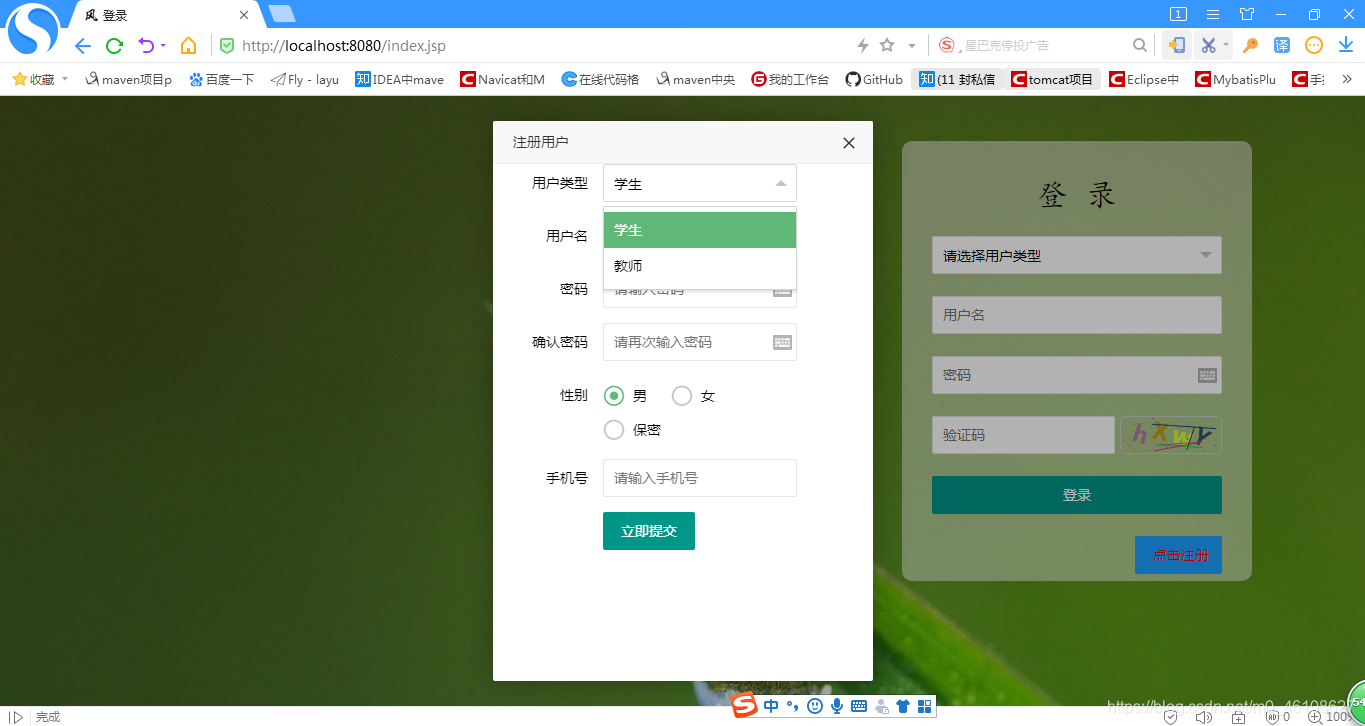Click the Sogou input method S icon
The width and height of the screenshot is (1365, 726).
(745, 706)
